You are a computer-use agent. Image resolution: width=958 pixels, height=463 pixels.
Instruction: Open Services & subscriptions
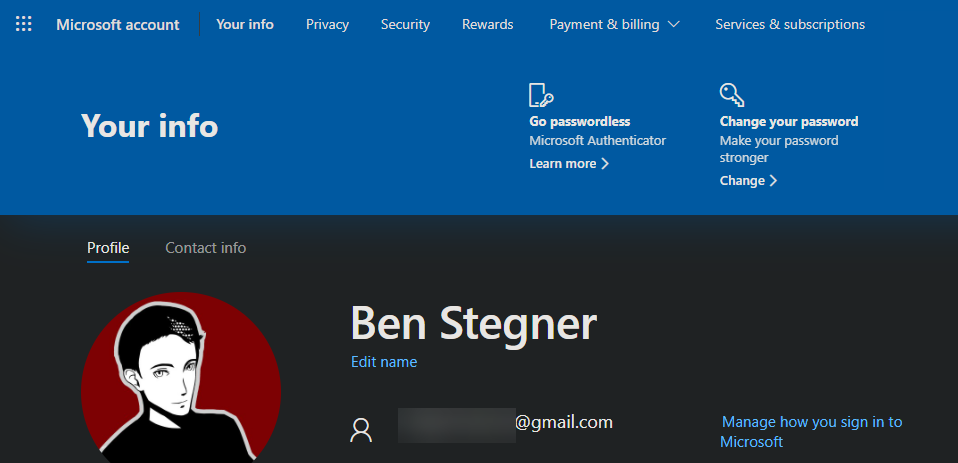pyautogui.click(x=790, y=24)
